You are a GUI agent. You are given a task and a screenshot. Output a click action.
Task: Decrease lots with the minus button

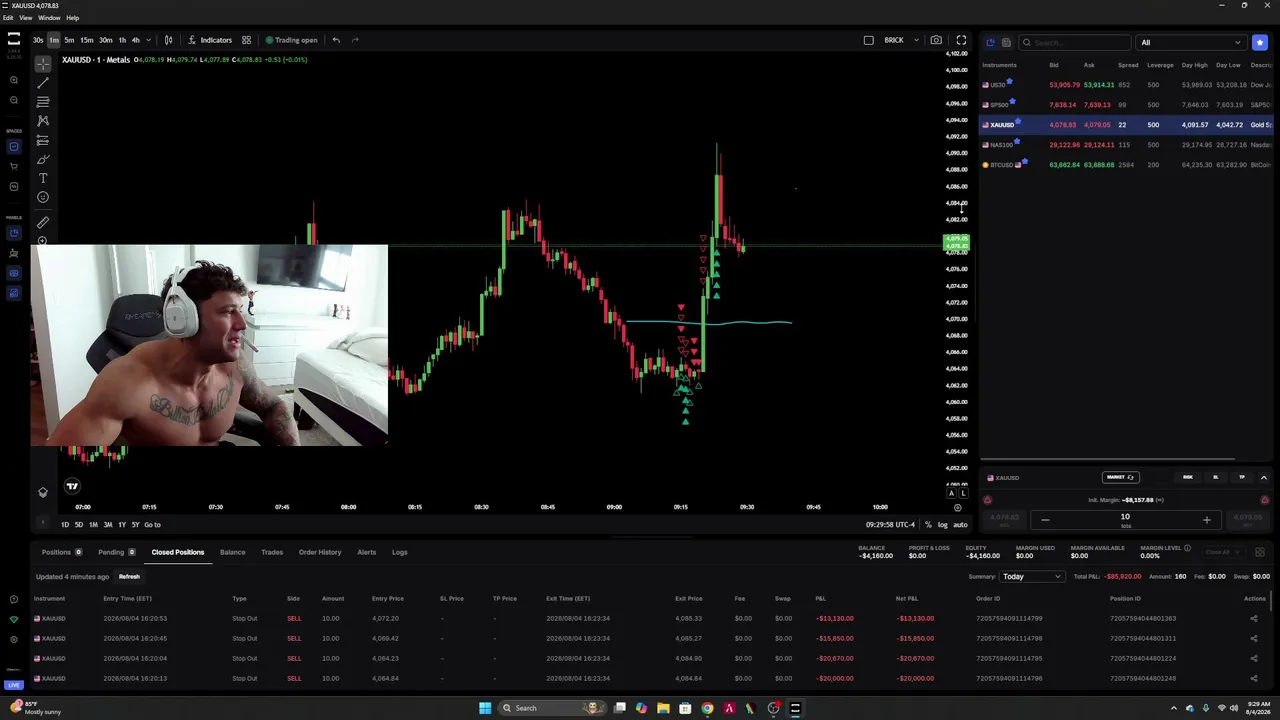pos(1045,520)
